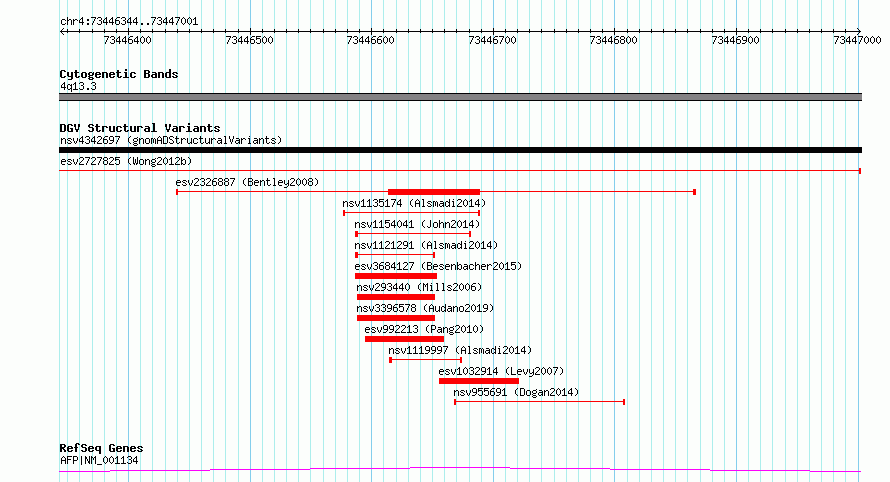The image size is (890, 482).
Task: Open variant nsv1119997 (Alsmadi2014) label
Action: click(460, 350)
